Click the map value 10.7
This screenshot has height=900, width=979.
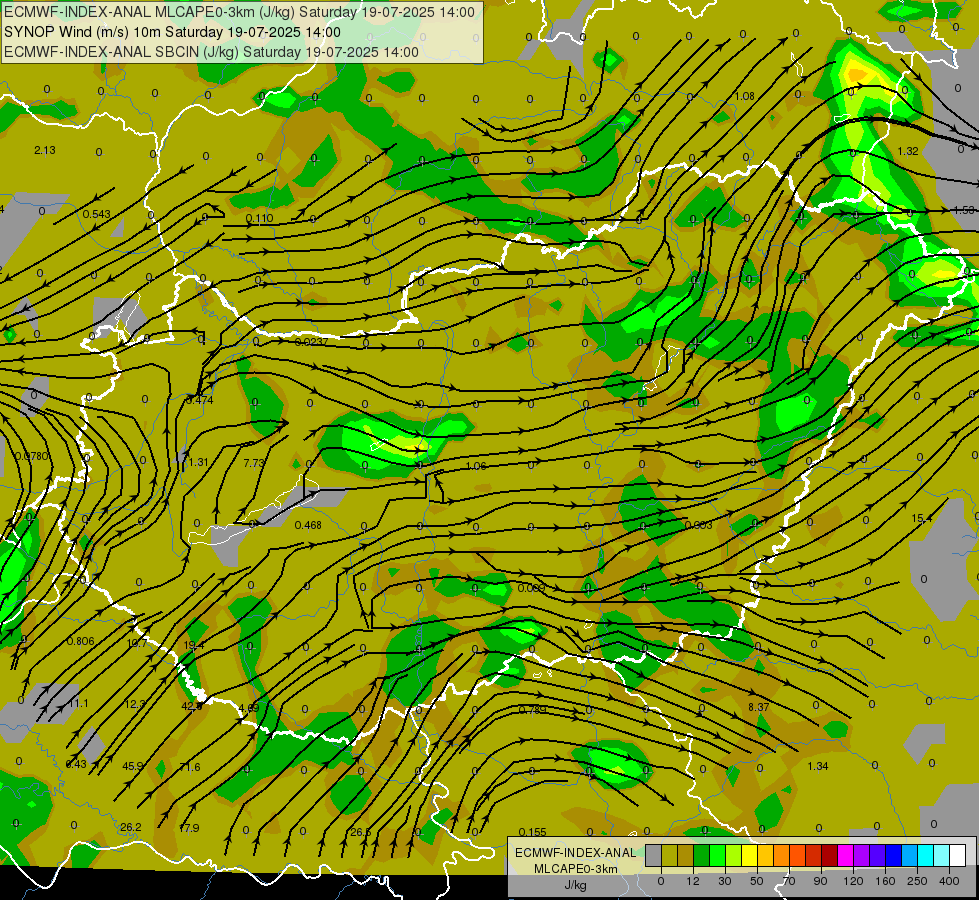coord(137,643)
